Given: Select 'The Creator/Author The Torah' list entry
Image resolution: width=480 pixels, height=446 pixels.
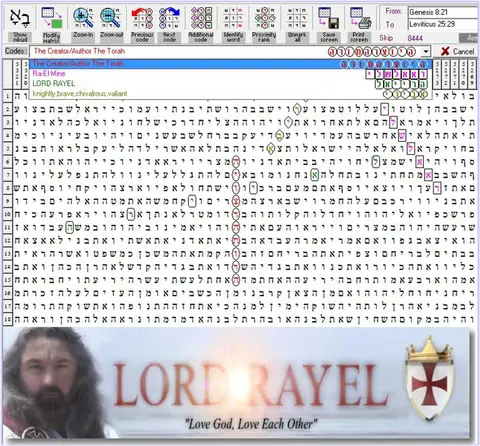Looking at the screenshot, I should 231,64.
